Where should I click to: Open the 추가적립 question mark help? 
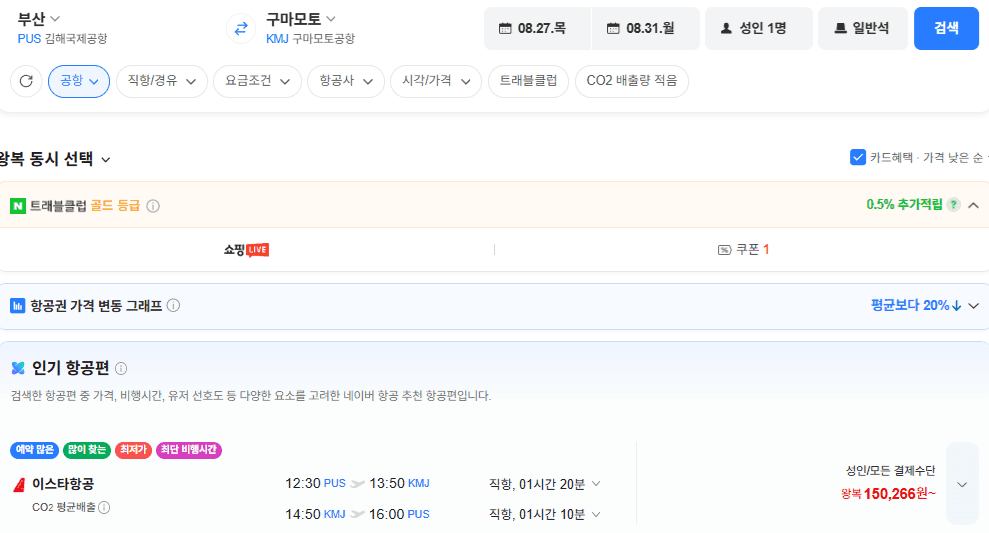coord(954,204)
